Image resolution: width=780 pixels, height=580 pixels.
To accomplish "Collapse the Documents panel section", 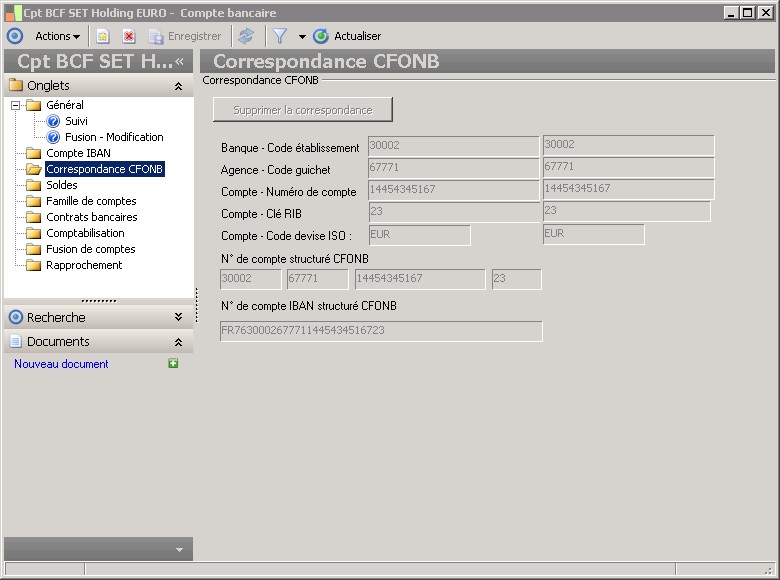I will [178, 342].
